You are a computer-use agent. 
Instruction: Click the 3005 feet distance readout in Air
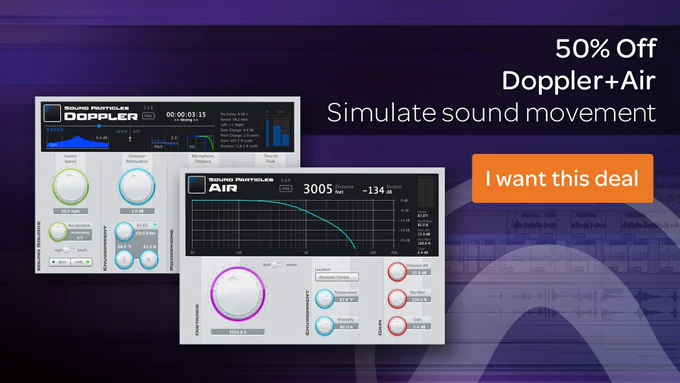pyautogui.click(x=328, y=189)
